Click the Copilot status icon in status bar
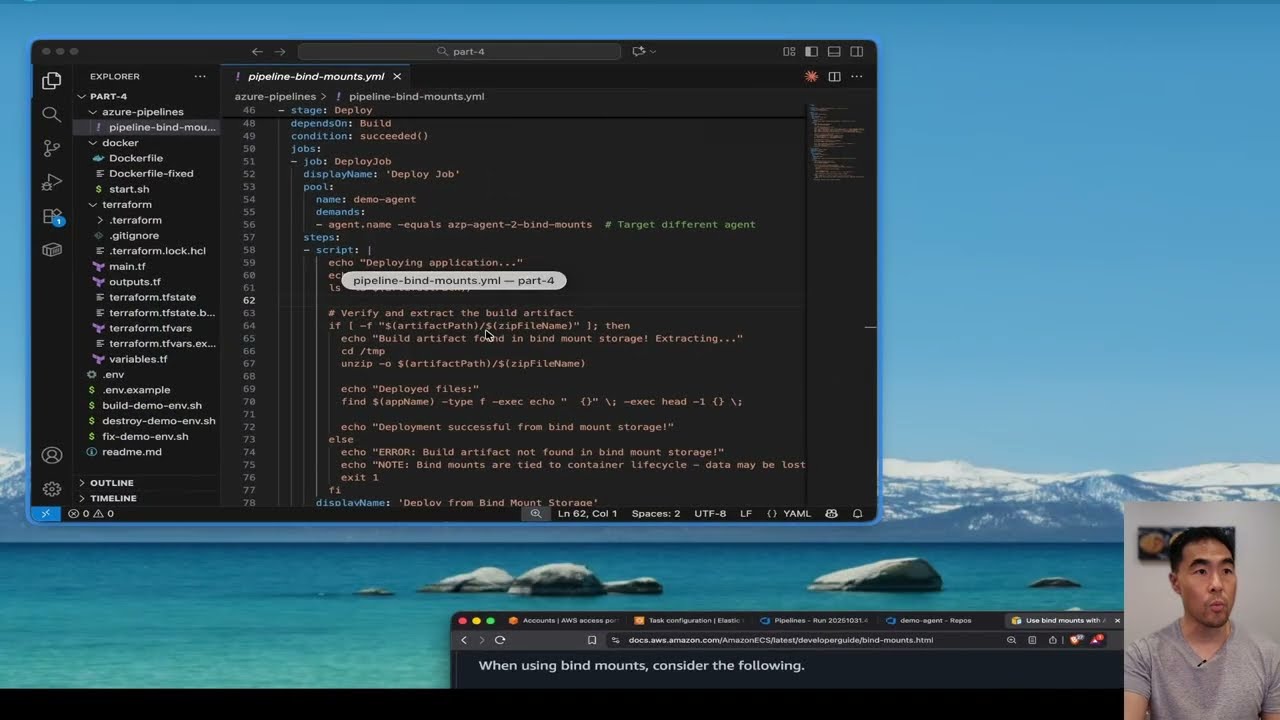The height and width of the screenshot is (720, 1280). (831, 513)
